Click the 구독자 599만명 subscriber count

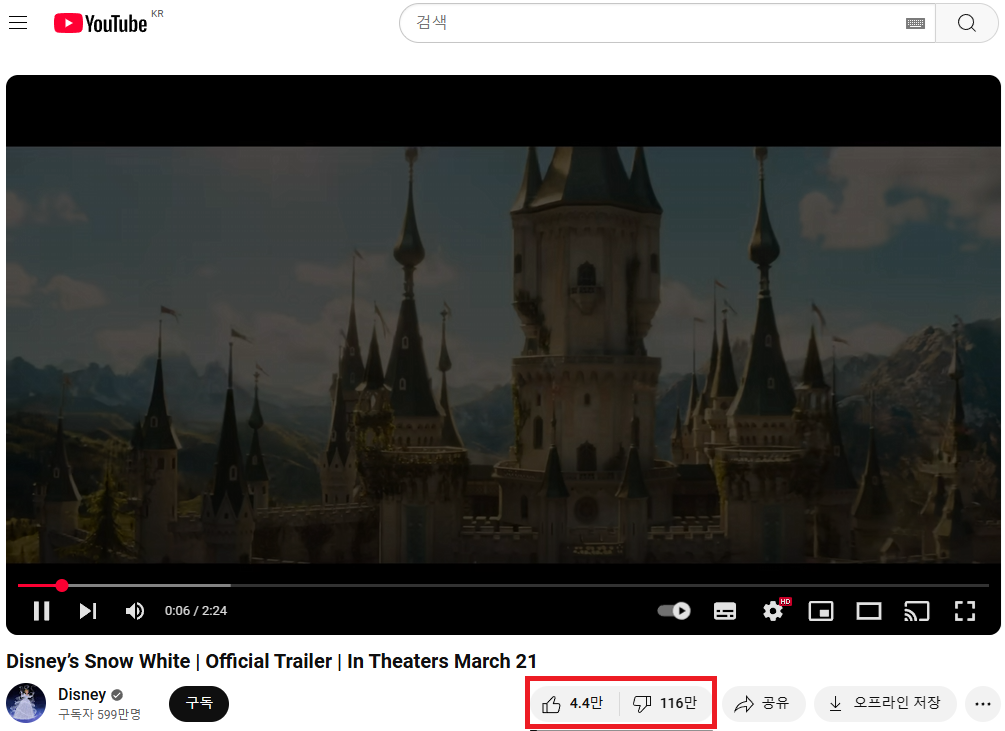click(99, 714)
